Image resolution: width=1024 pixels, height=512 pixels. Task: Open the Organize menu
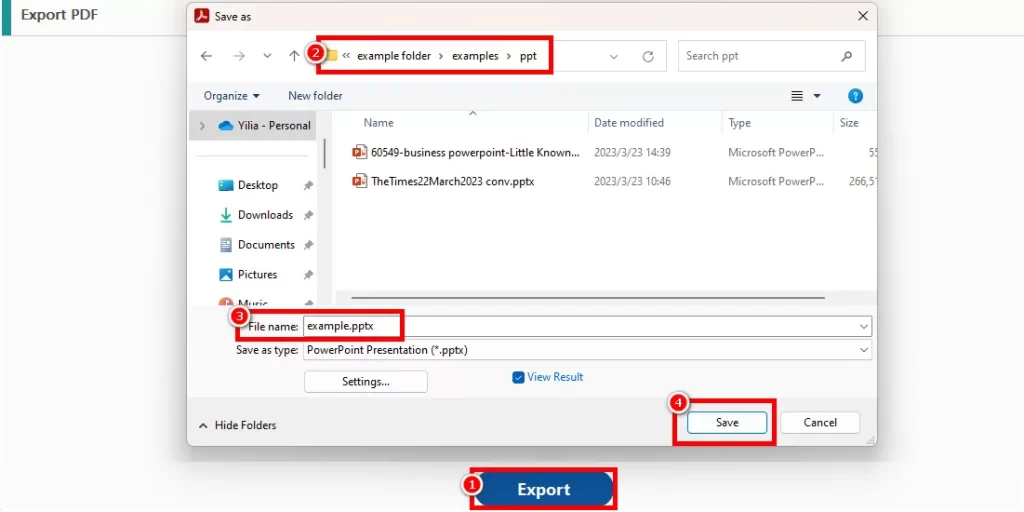click(231, 96)
